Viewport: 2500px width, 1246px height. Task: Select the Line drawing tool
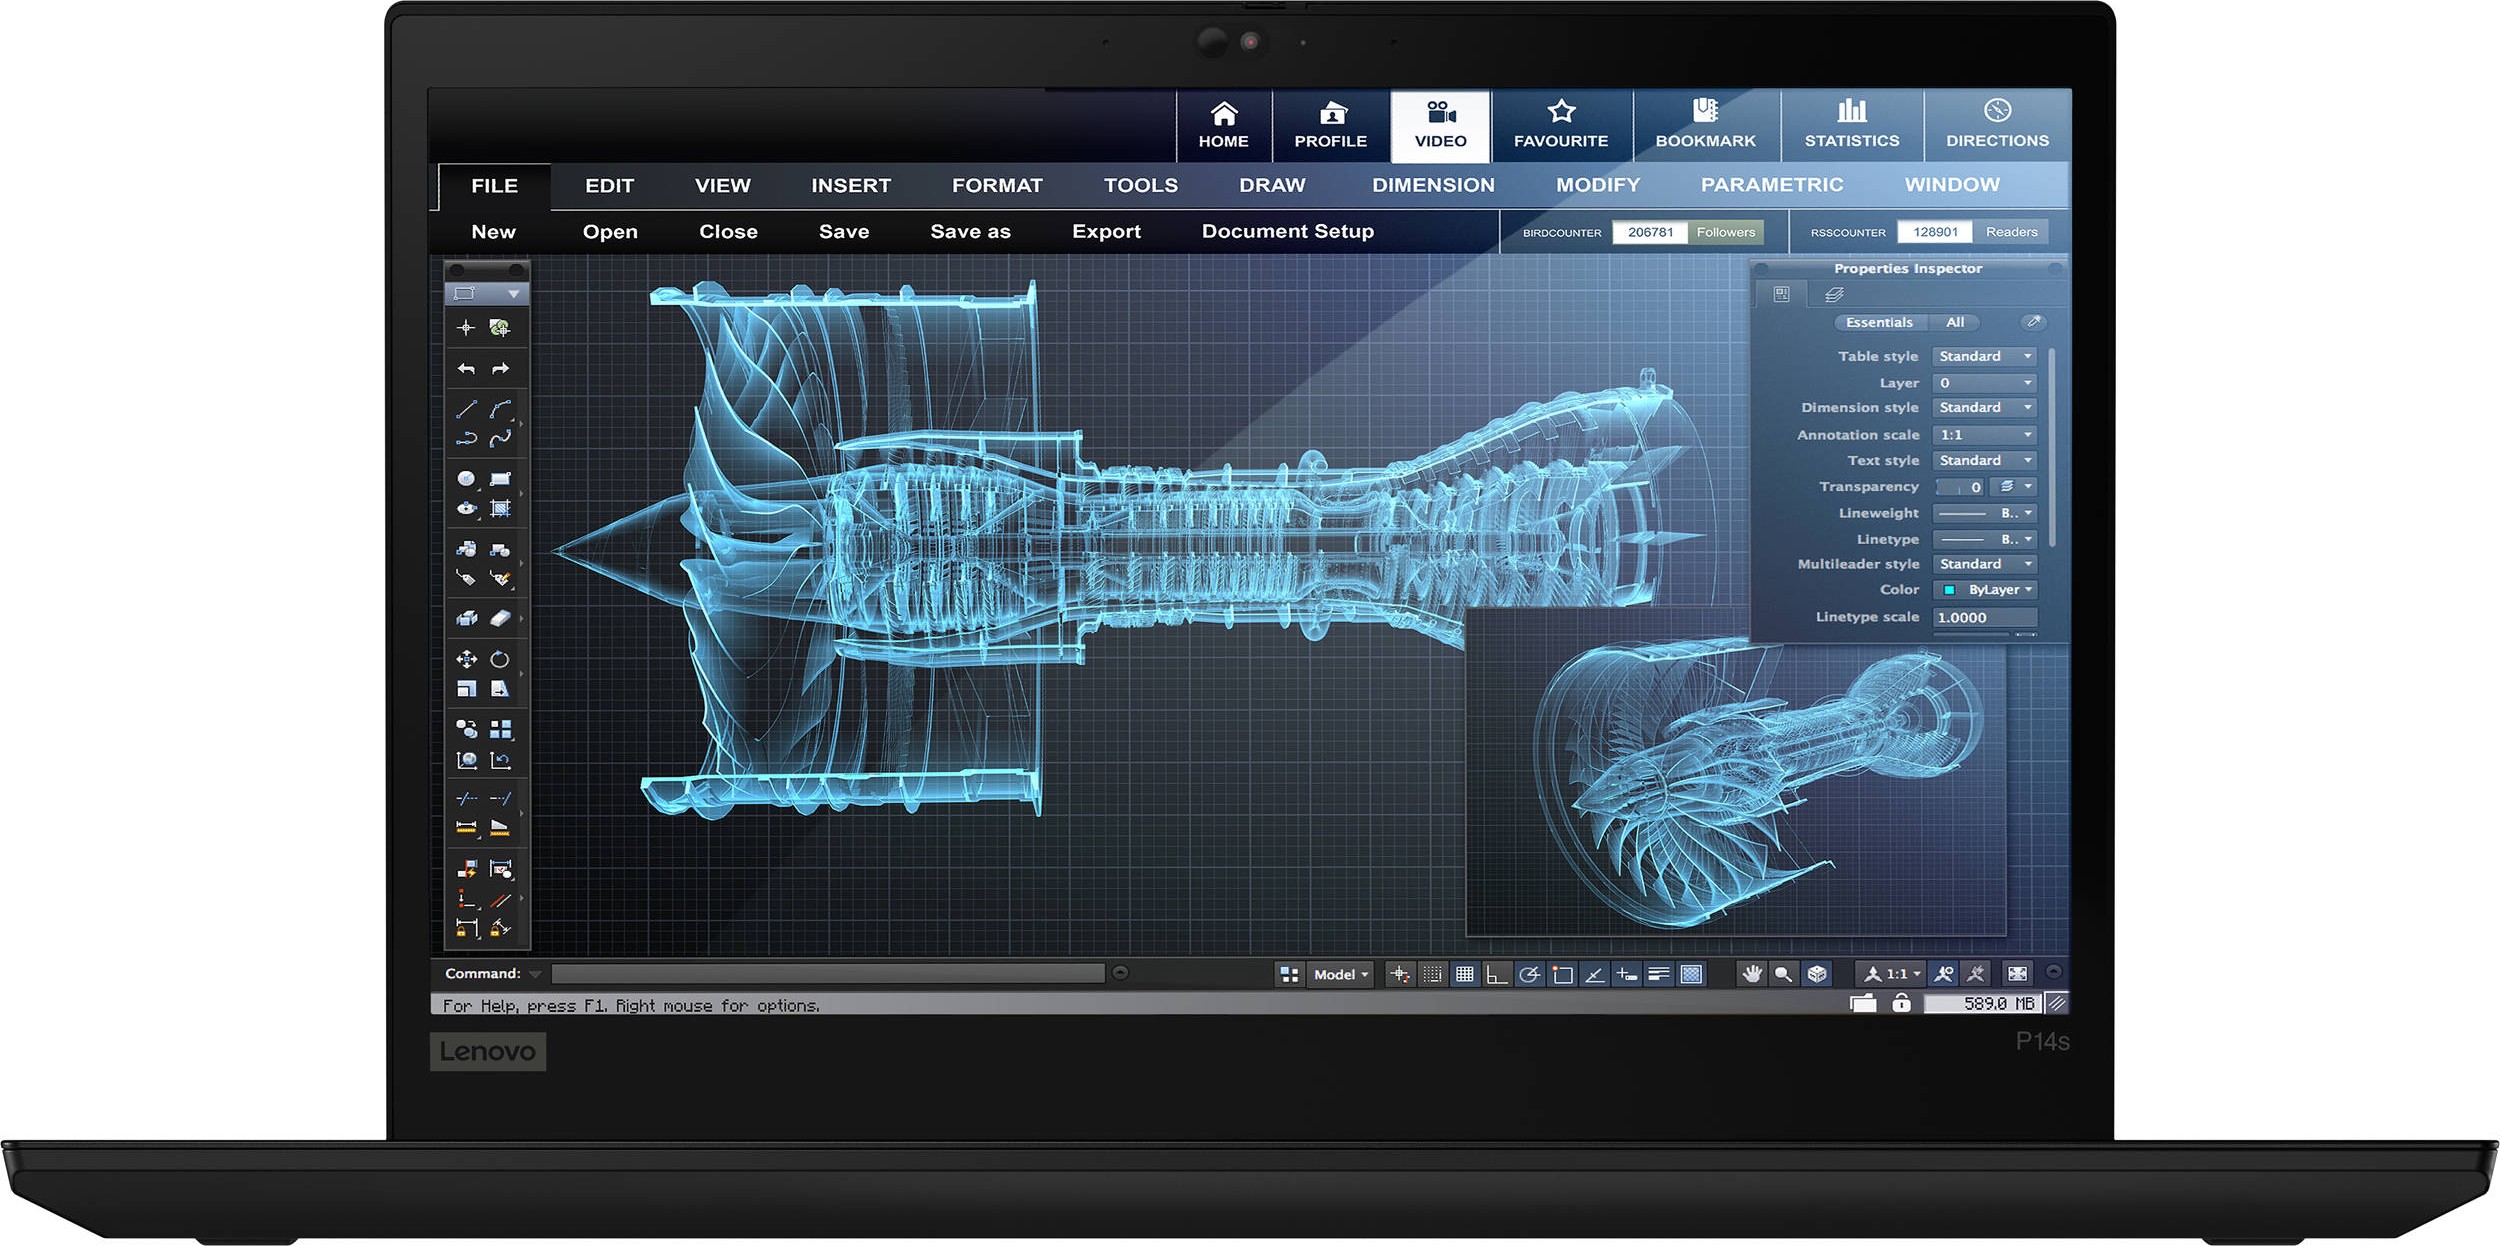point(466,409)
